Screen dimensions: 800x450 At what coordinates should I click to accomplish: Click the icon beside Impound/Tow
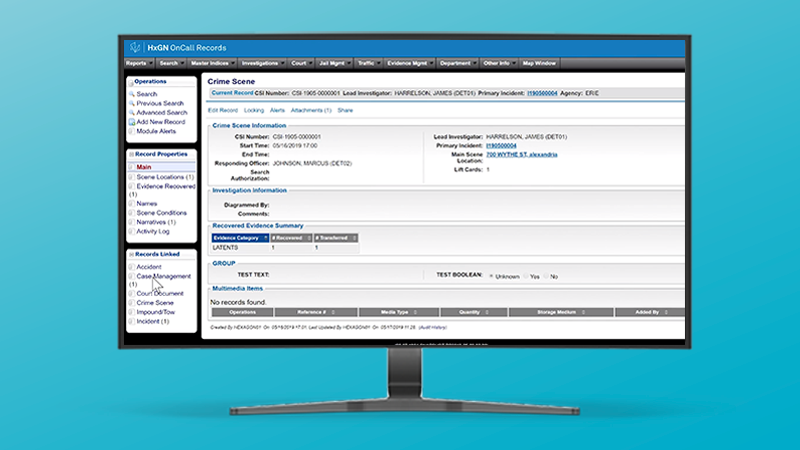click(132, 312)
